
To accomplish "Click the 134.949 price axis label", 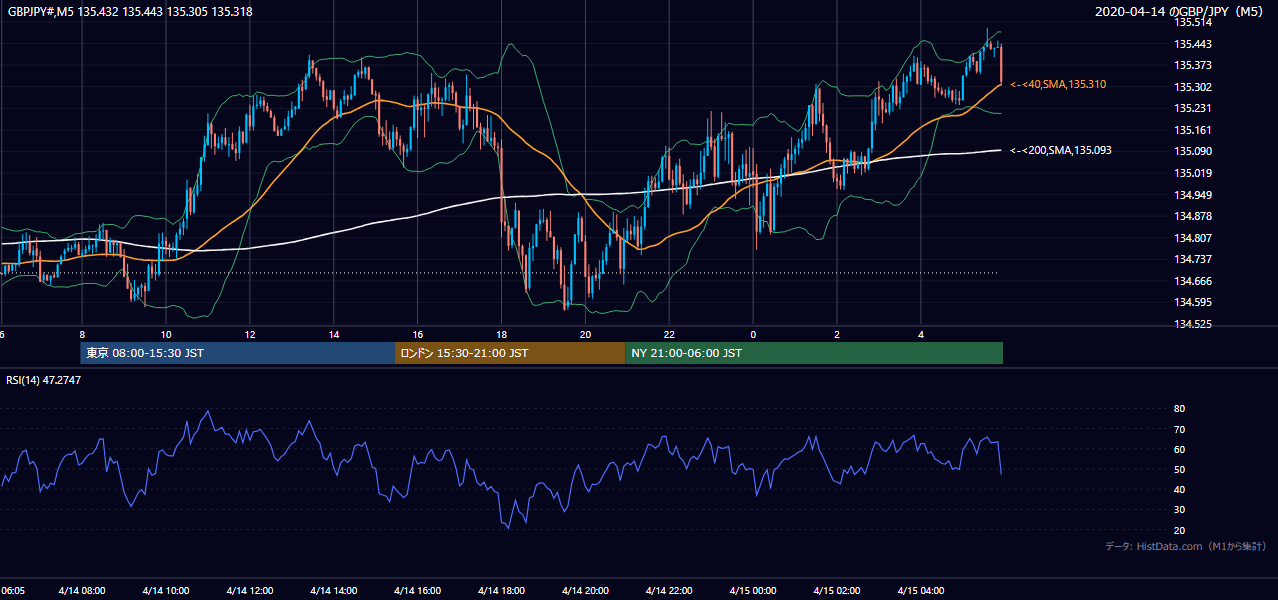I will [1193, 195].
